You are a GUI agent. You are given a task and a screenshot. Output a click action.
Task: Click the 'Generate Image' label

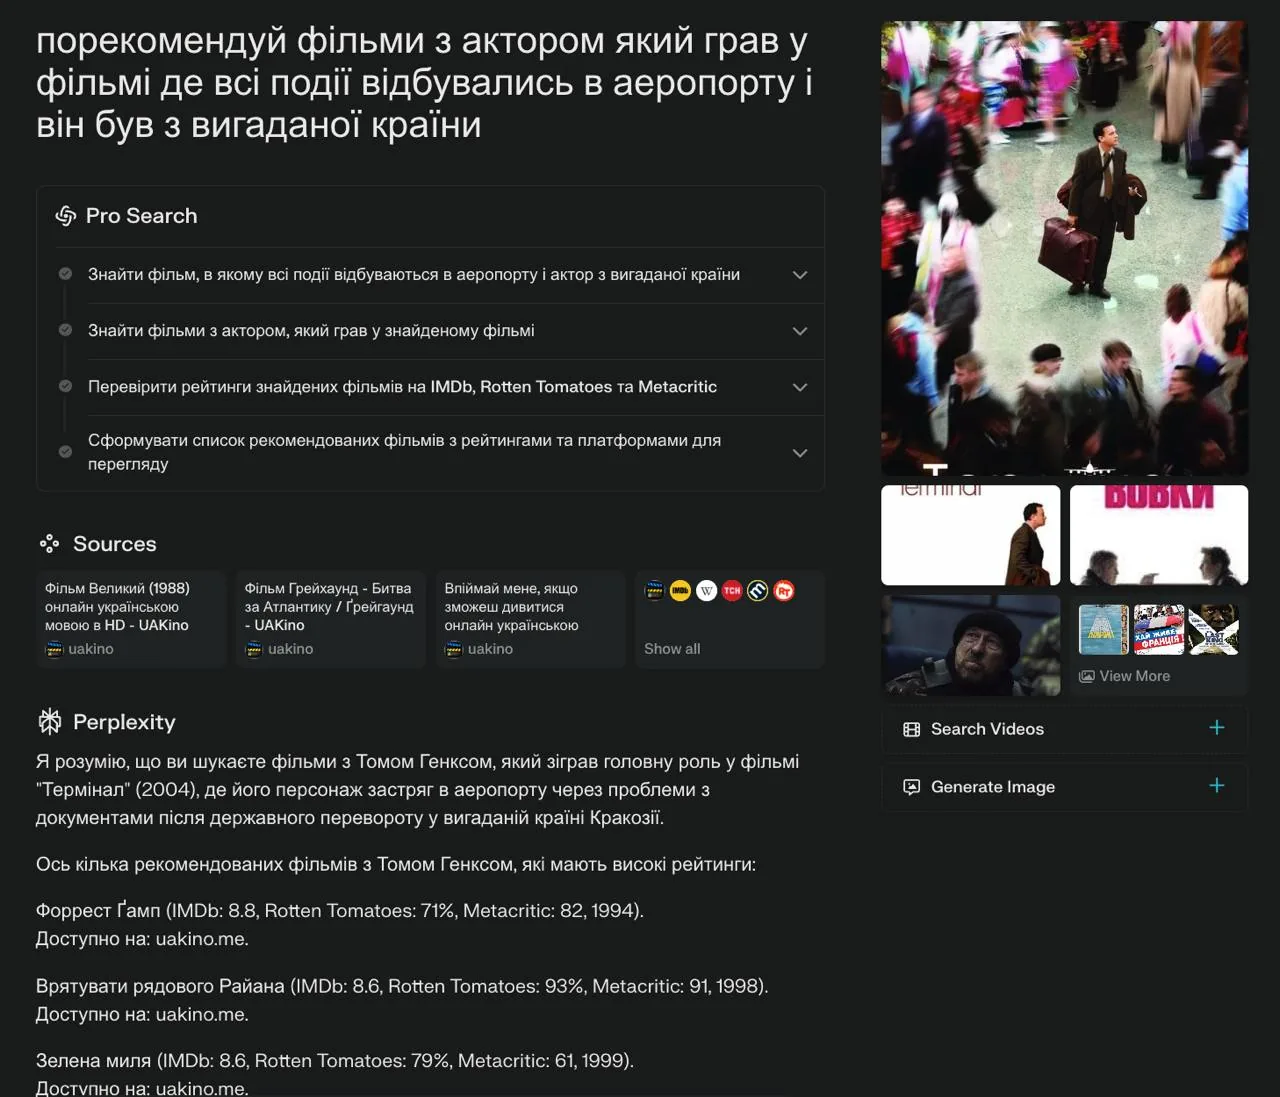point(993,787)
